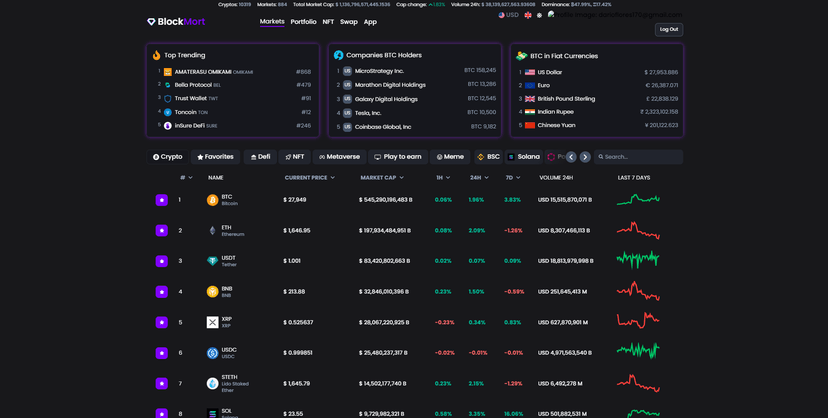This screenshot has height=418, width=828.
Task: Click the BTC 7-day sparkline chart
Action: tap(638, 200)
